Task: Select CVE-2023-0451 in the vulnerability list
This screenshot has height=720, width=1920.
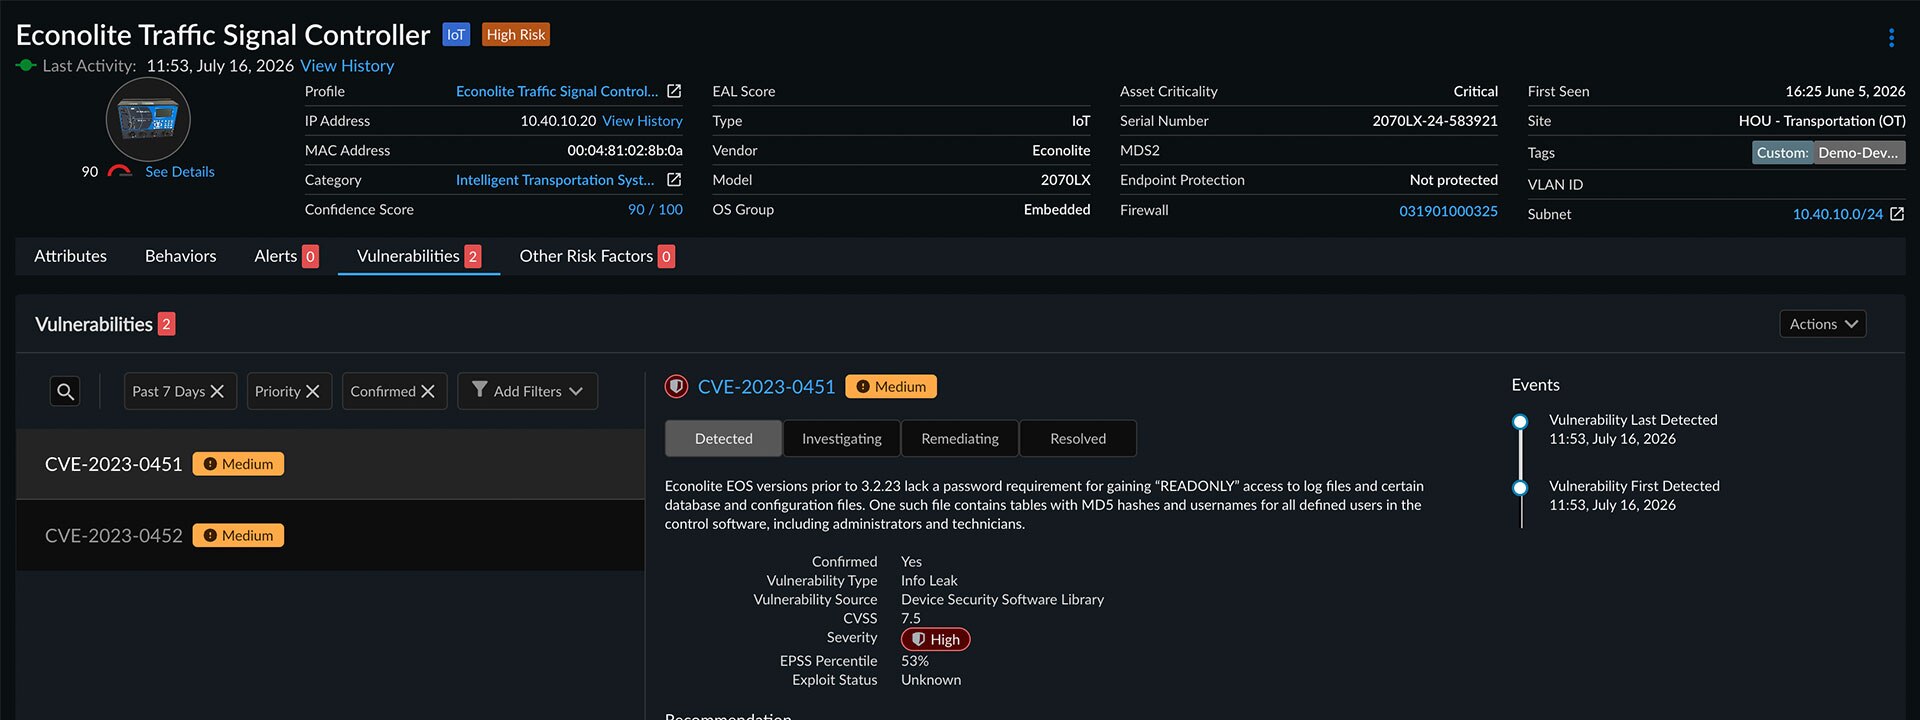Action: [x=330, y=464]
